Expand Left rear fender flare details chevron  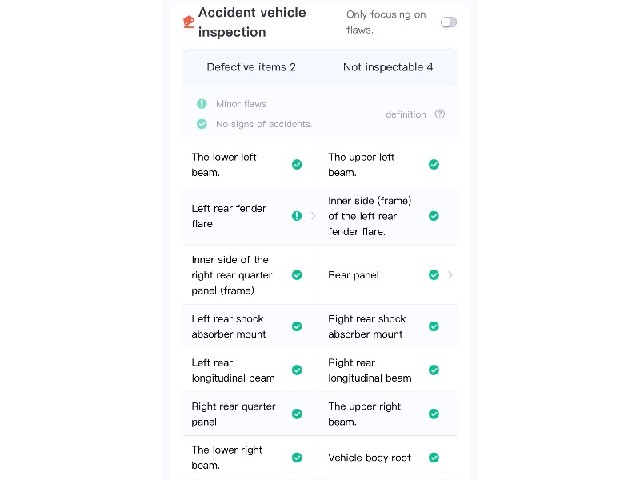[x=313, y=216]
